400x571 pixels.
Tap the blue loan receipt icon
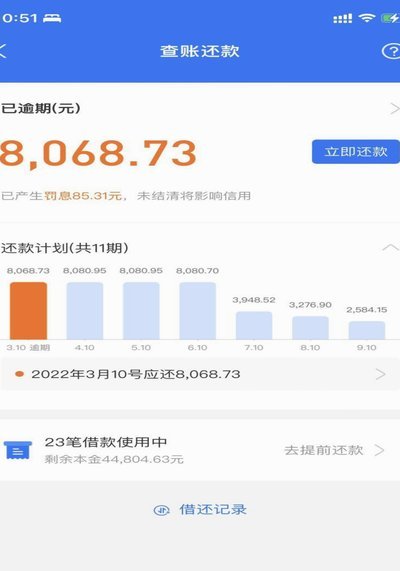point(18,450)
